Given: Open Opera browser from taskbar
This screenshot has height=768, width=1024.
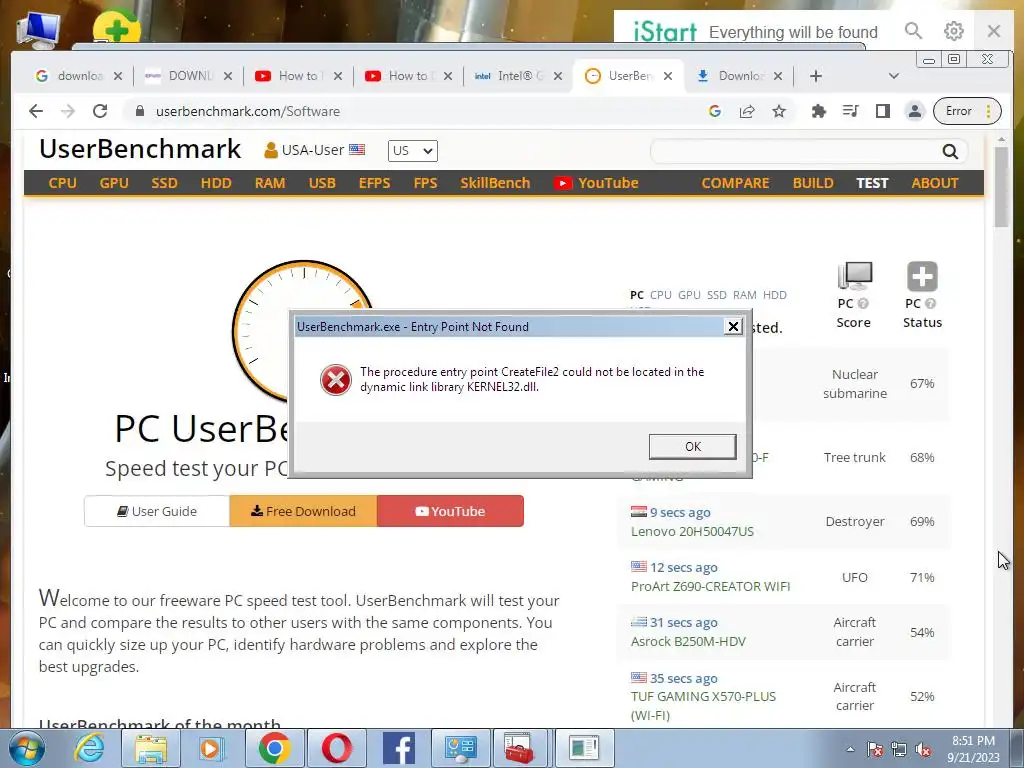Looking at the screenshot, I should tap(336, 748).
